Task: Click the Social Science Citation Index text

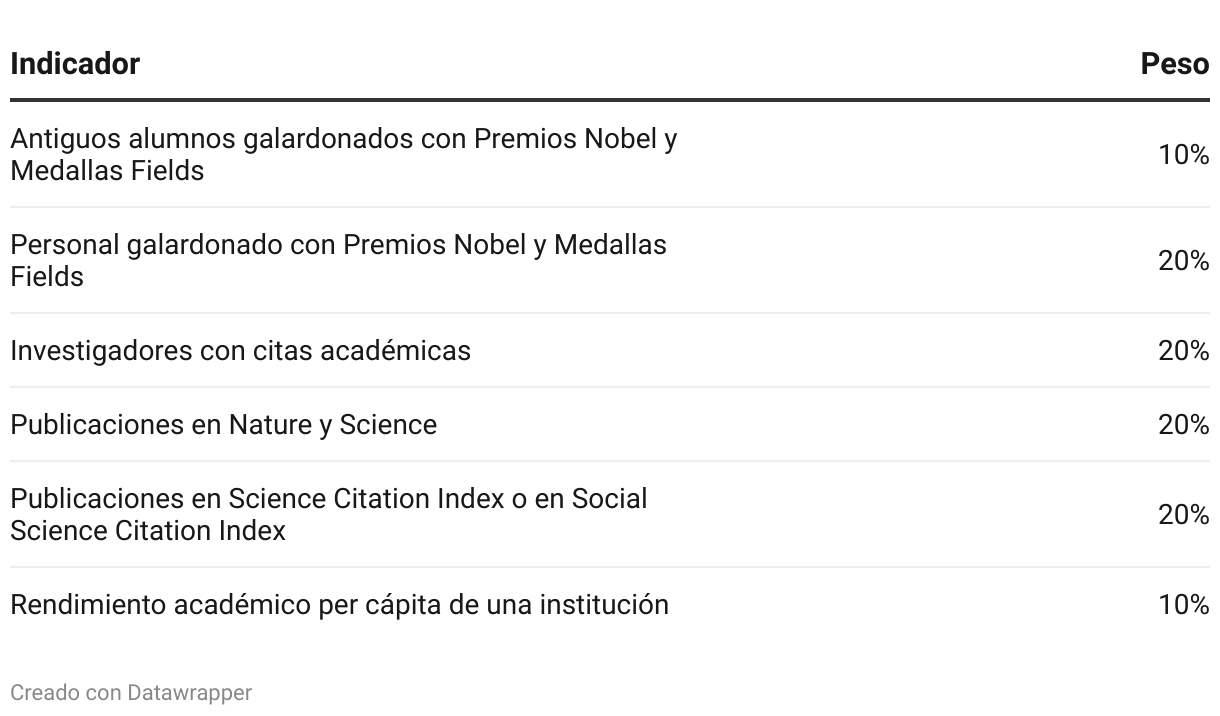Action: click(329, 514)
